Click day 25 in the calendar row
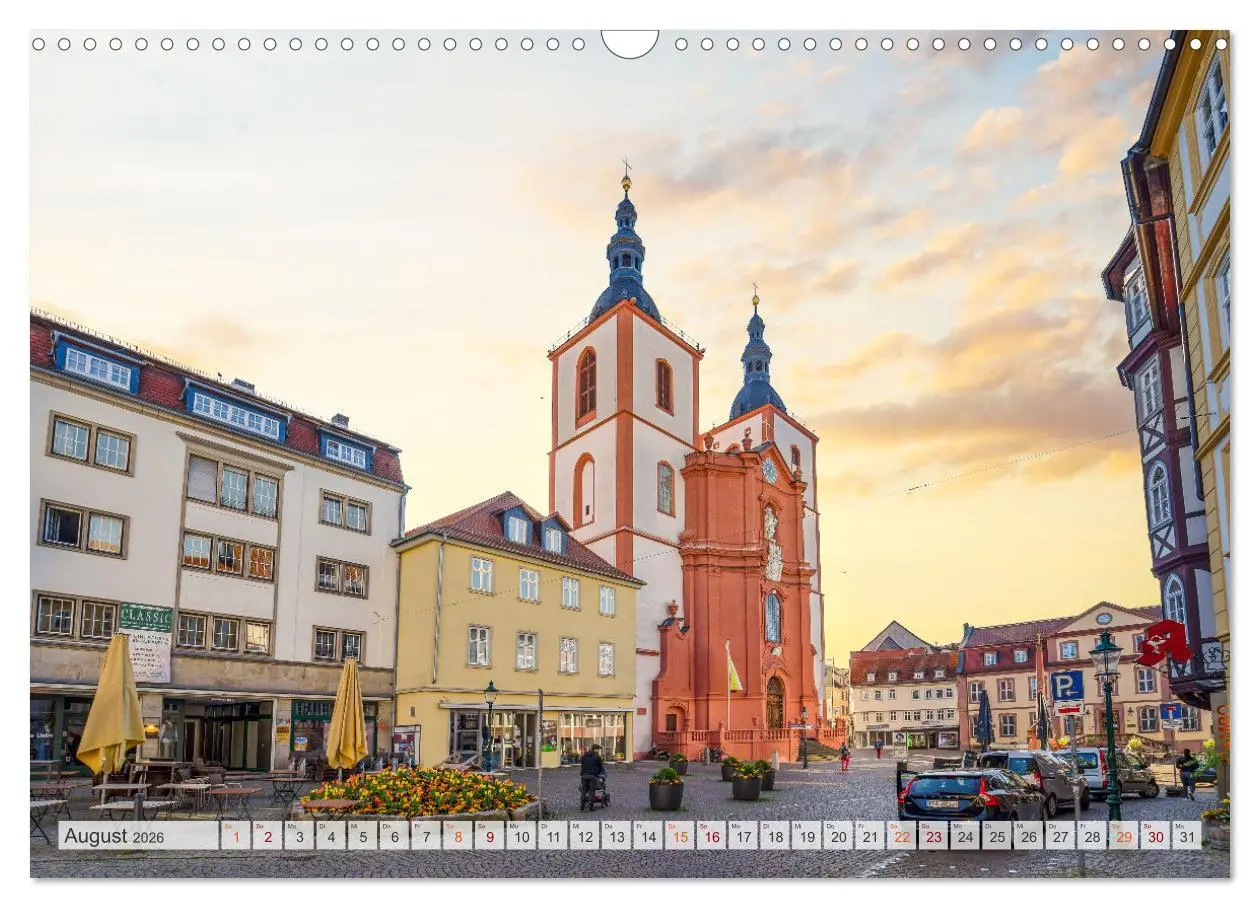 point(997,836)
